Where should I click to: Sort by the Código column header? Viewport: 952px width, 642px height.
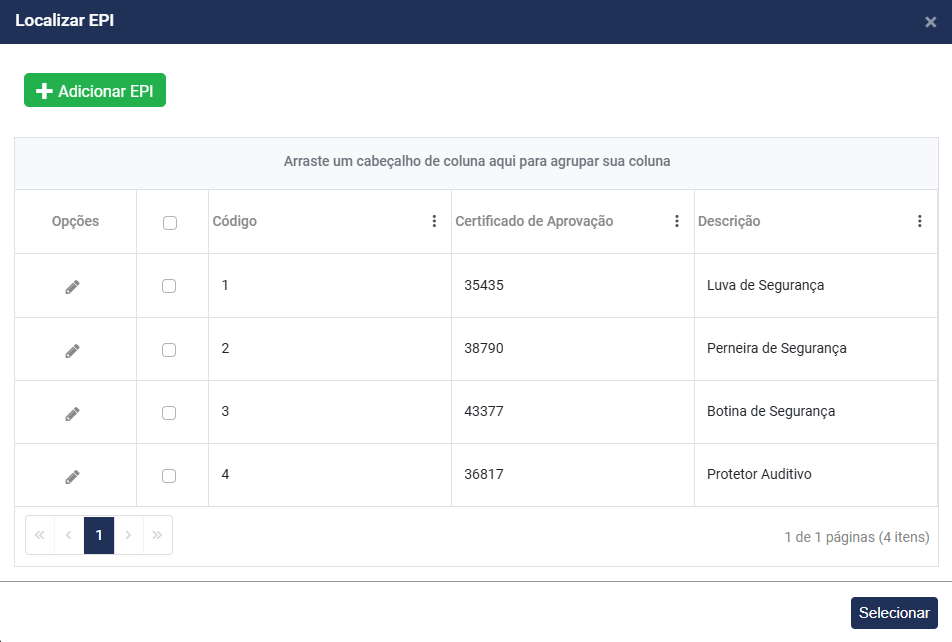[235, 221]
